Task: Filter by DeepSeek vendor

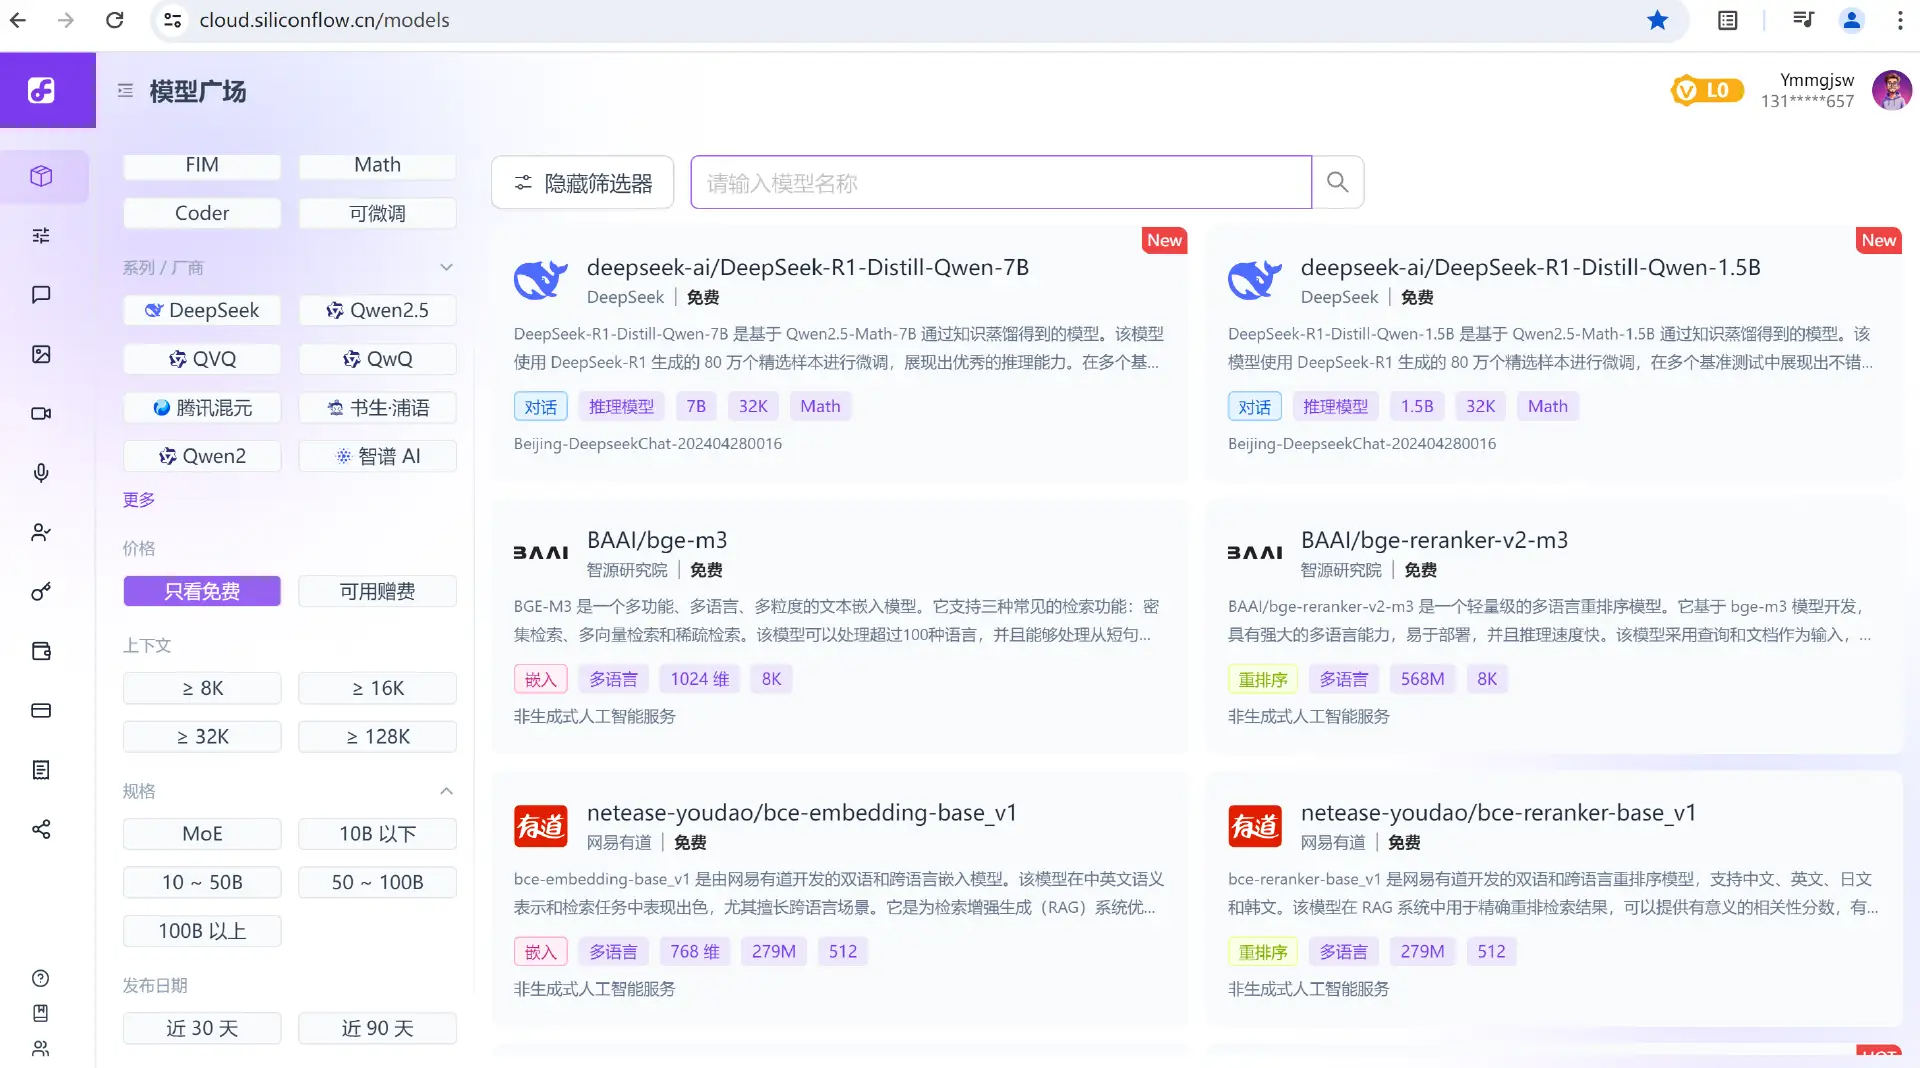Action: click(x=202, y=310)
